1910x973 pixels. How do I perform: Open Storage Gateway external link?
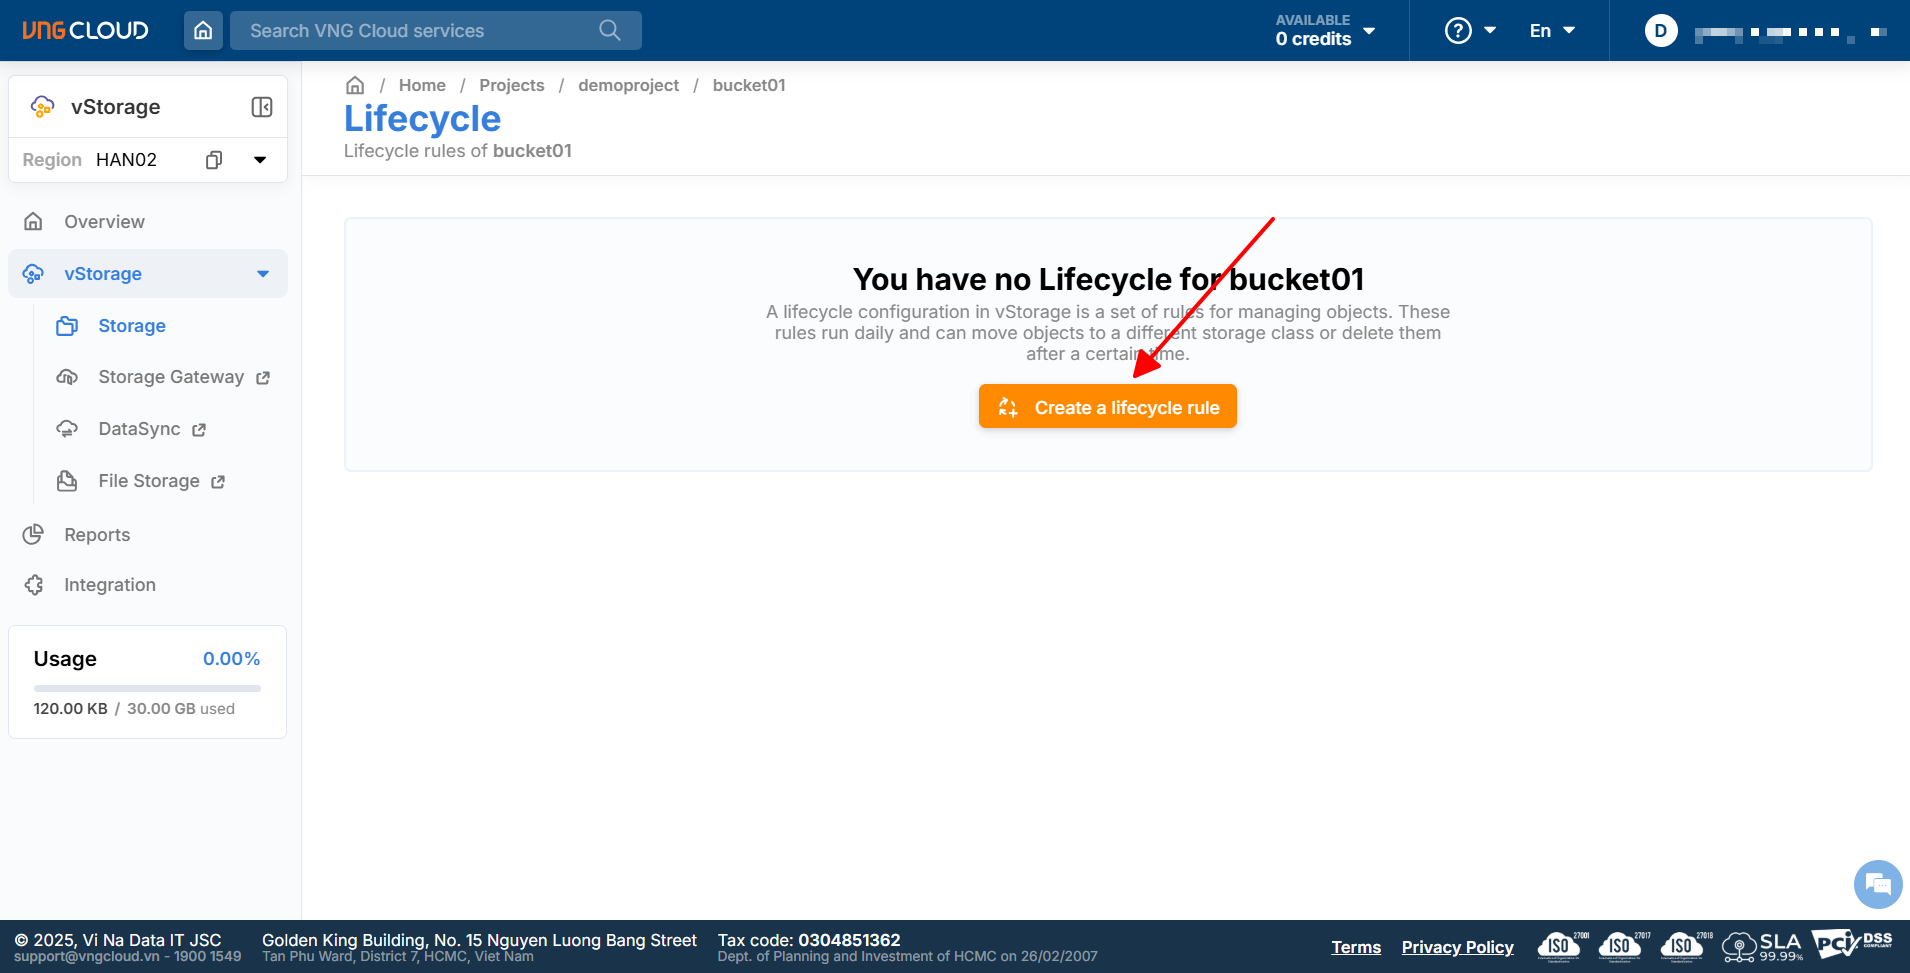171,377
